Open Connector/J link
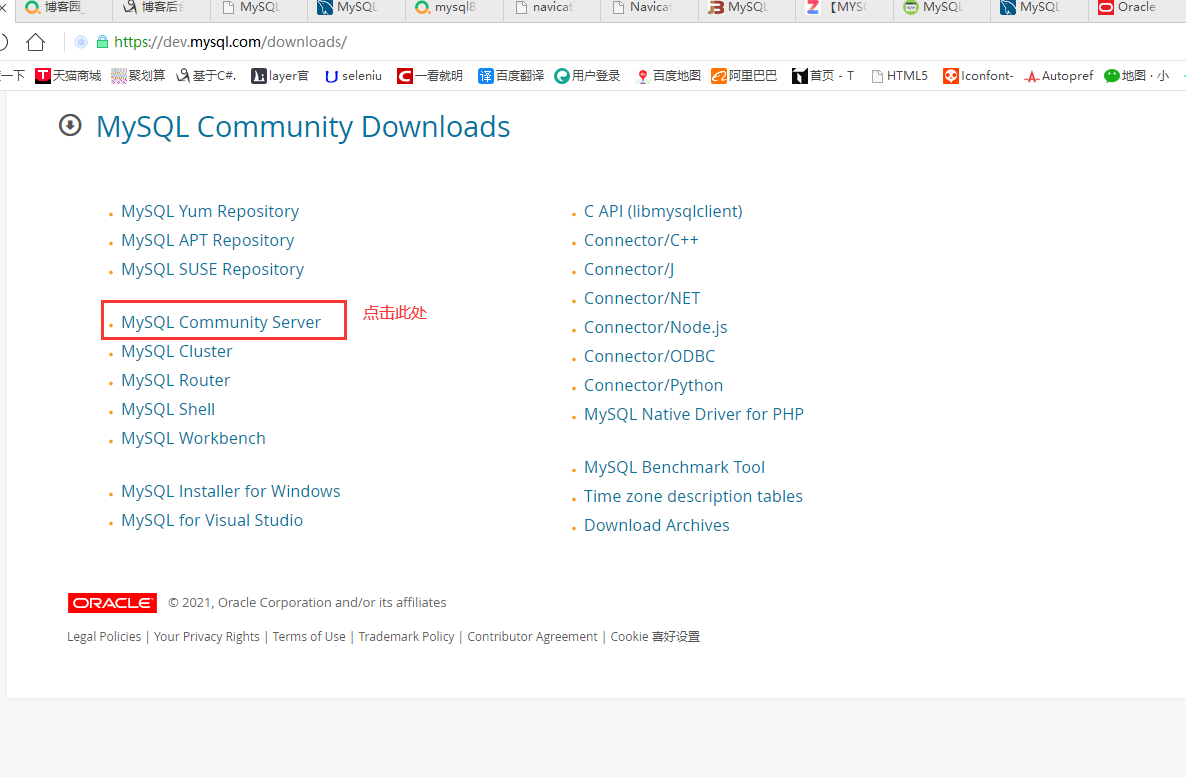 point(629,269)
